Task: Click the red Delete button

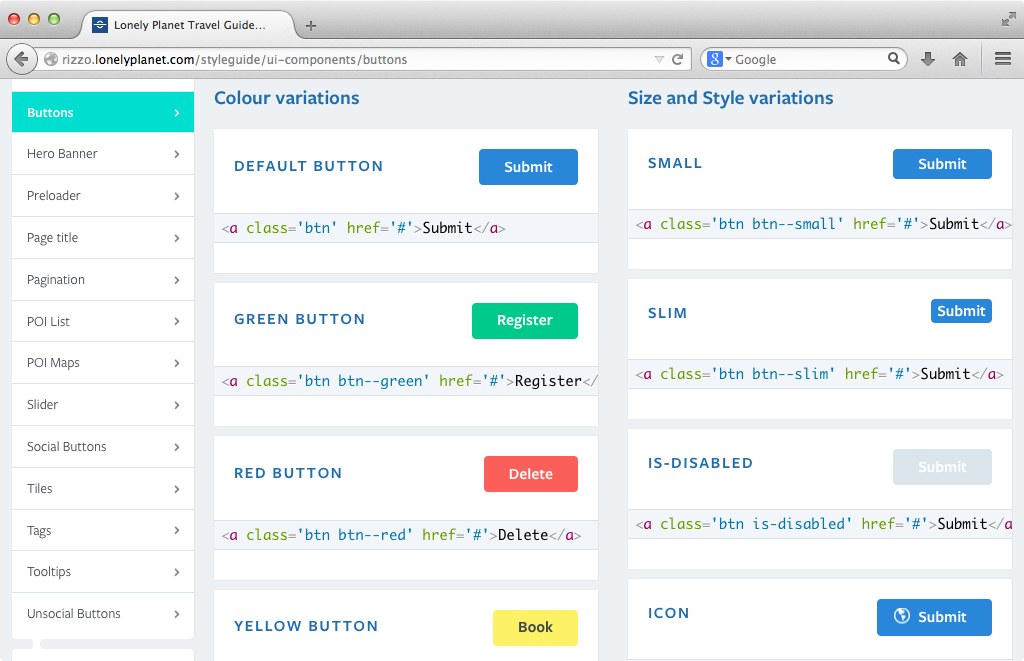Action: click(530, 474)
